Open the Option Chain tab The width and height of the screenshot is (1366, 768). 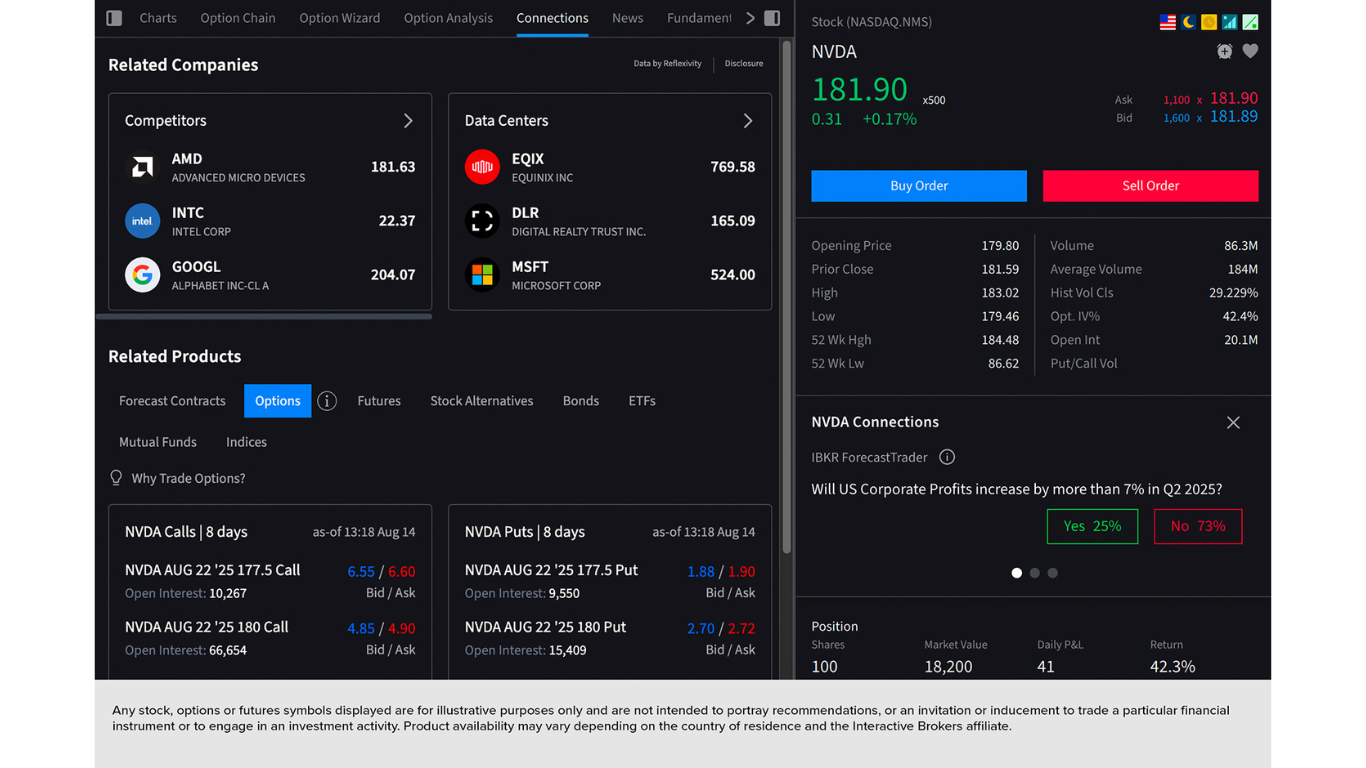pos(237,17)
